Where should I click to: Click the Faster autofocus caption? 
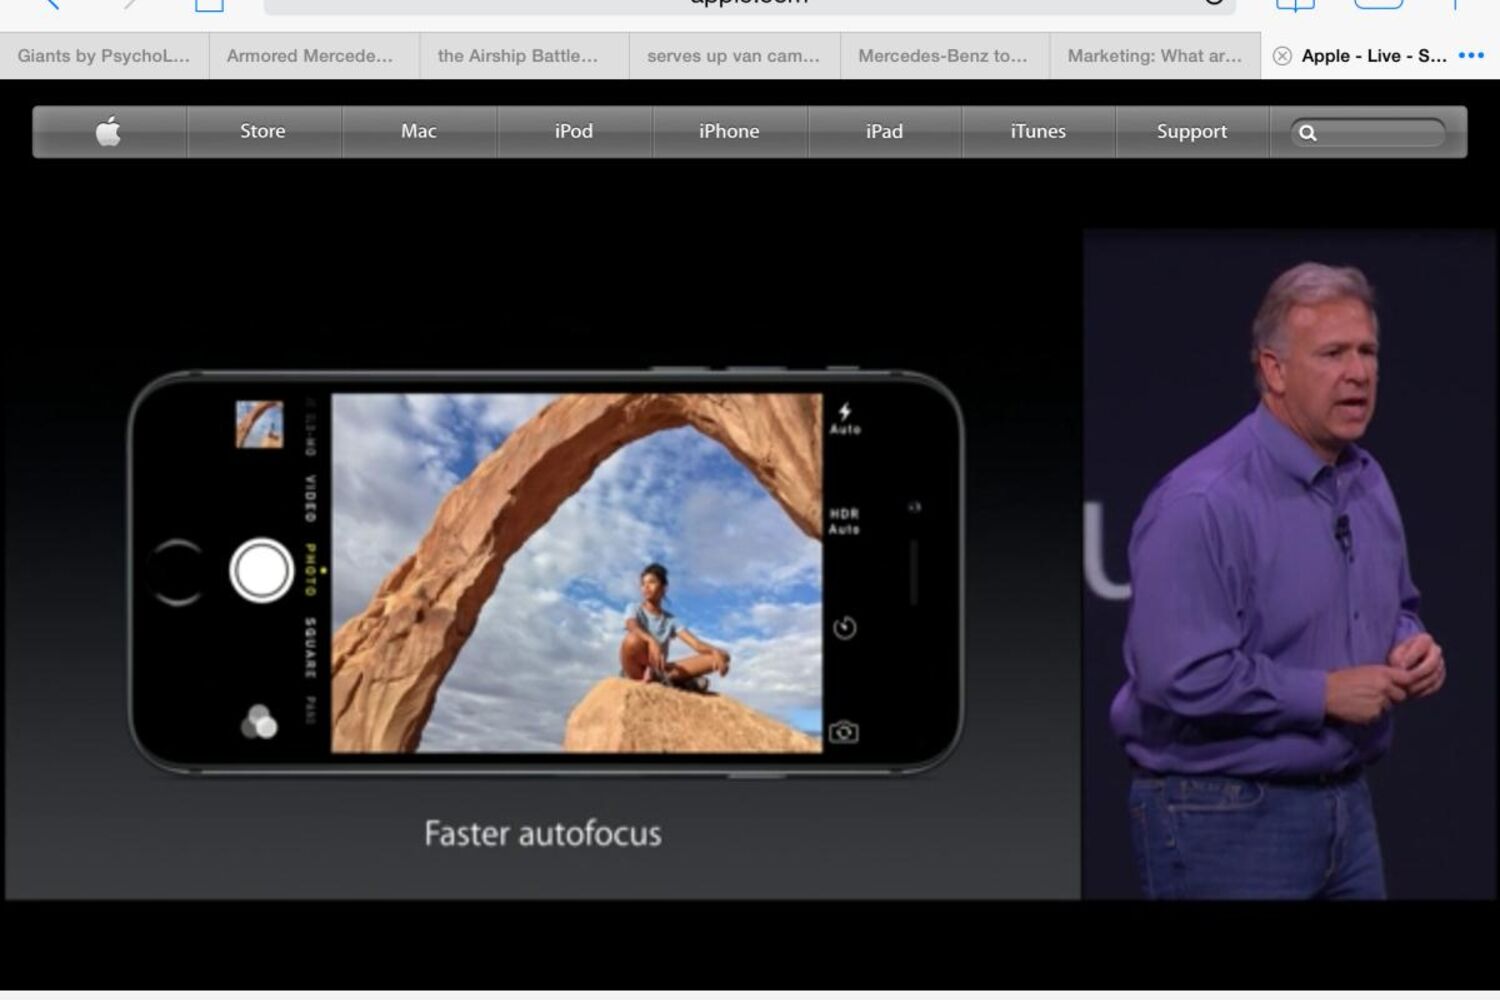point(543,833)
